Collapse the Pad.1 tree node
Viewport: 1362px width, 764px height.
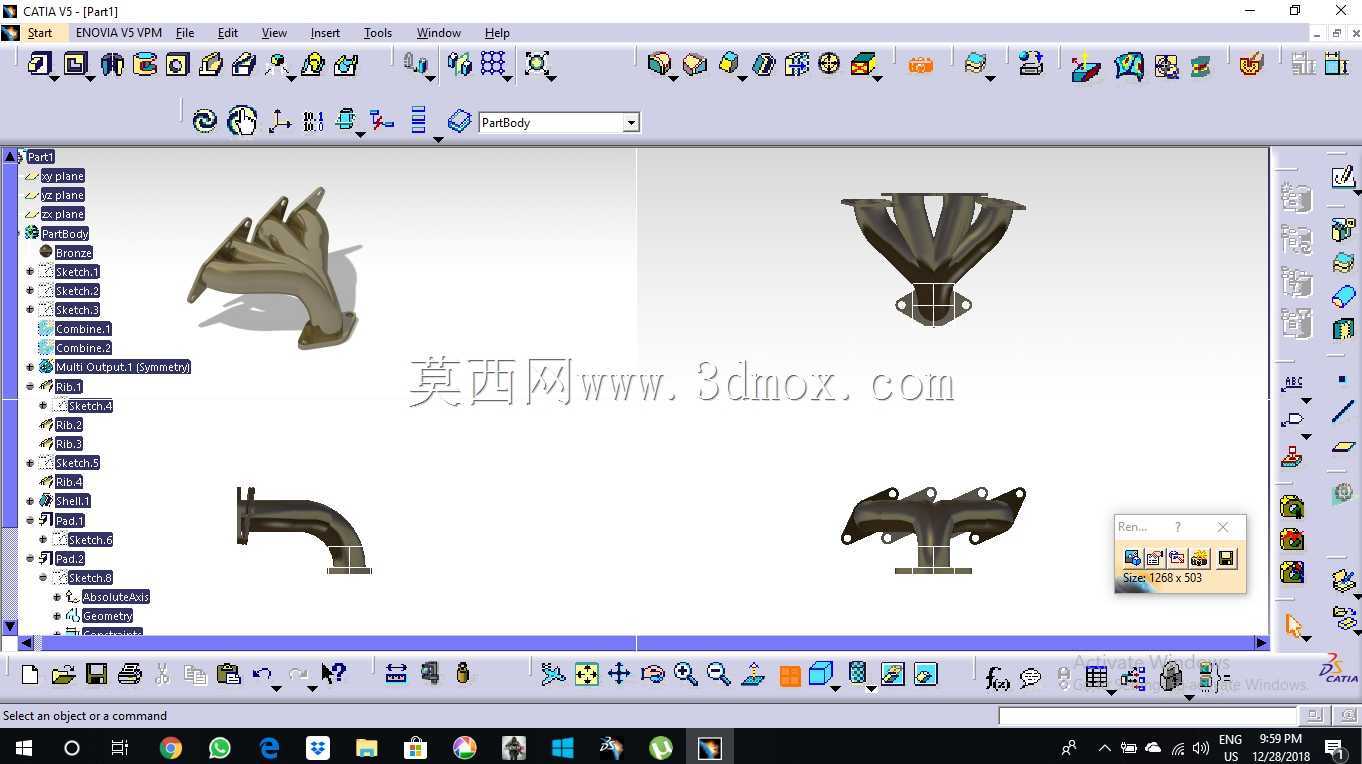coord(30,520)
